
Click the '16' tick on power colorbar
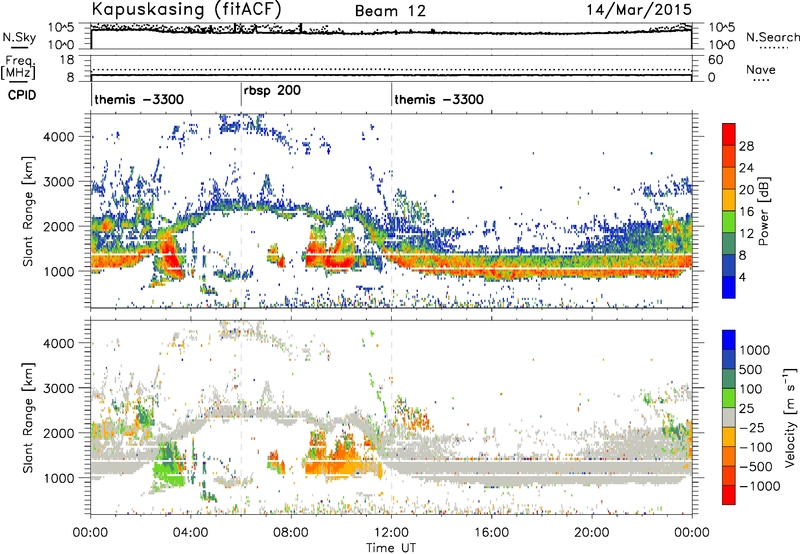click(x=746, y=212)
